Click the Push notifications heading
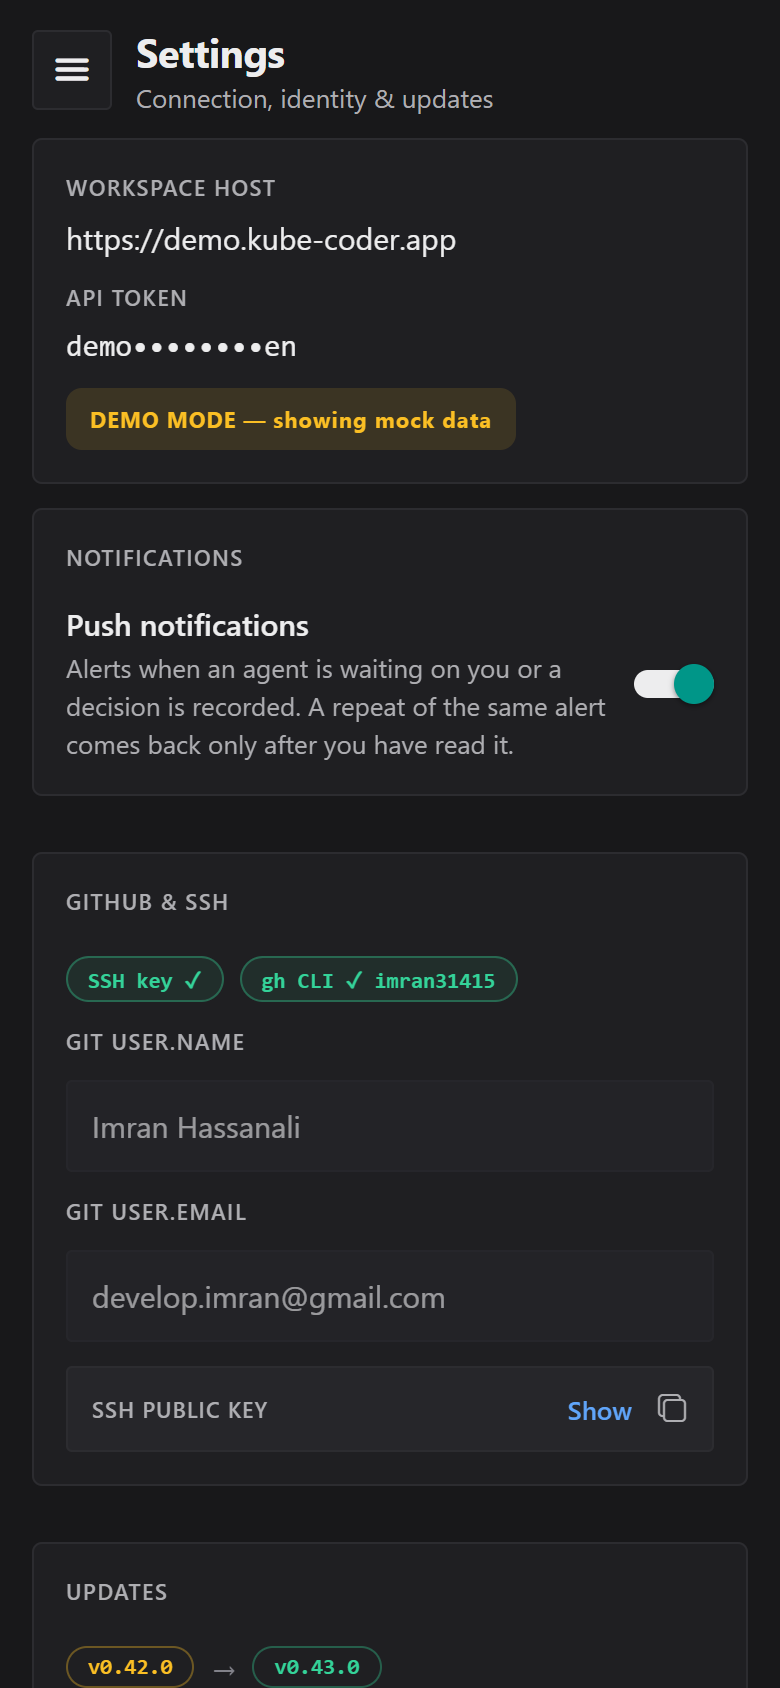 coord(187,626)
